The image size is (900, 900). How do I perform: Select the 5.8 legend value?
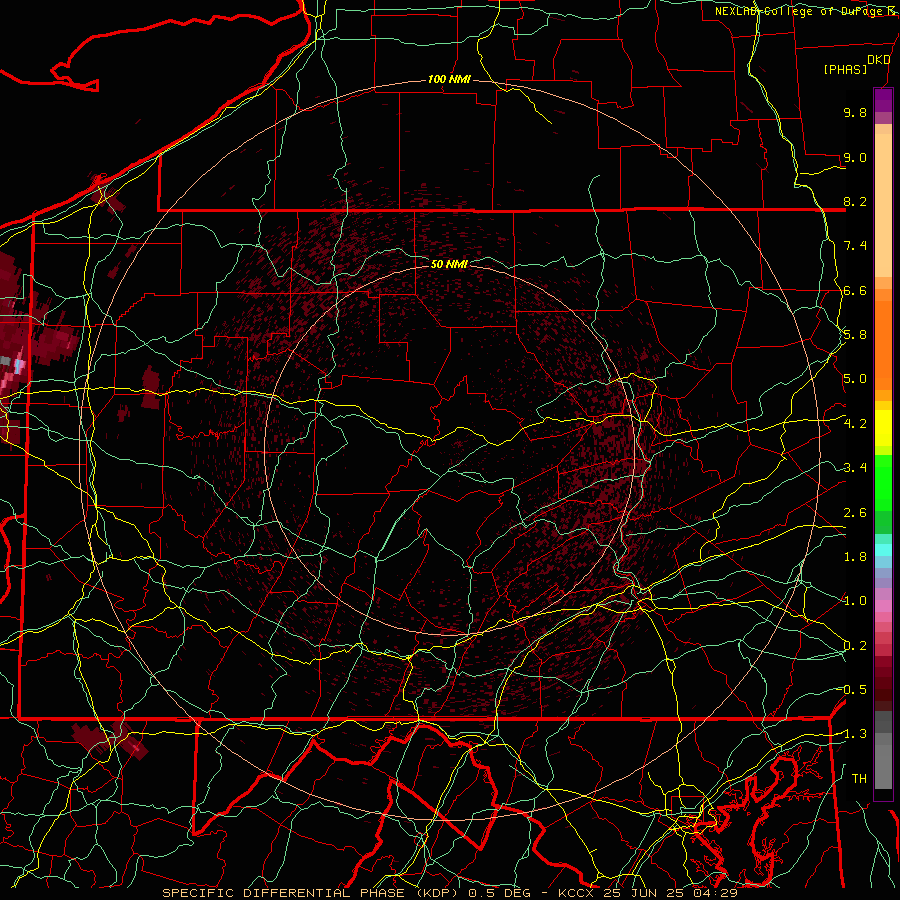coord(855,335)
